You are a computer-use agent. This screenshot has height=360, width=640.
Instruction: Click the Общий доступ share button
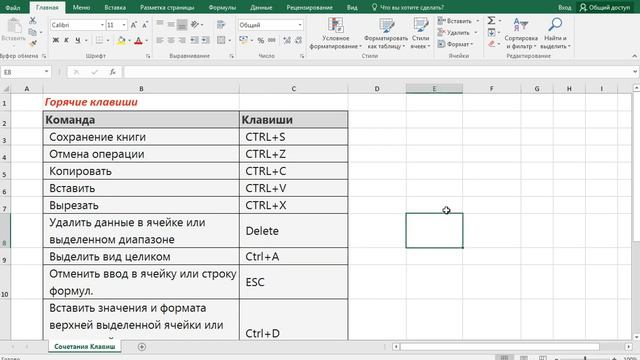[606, 7]
